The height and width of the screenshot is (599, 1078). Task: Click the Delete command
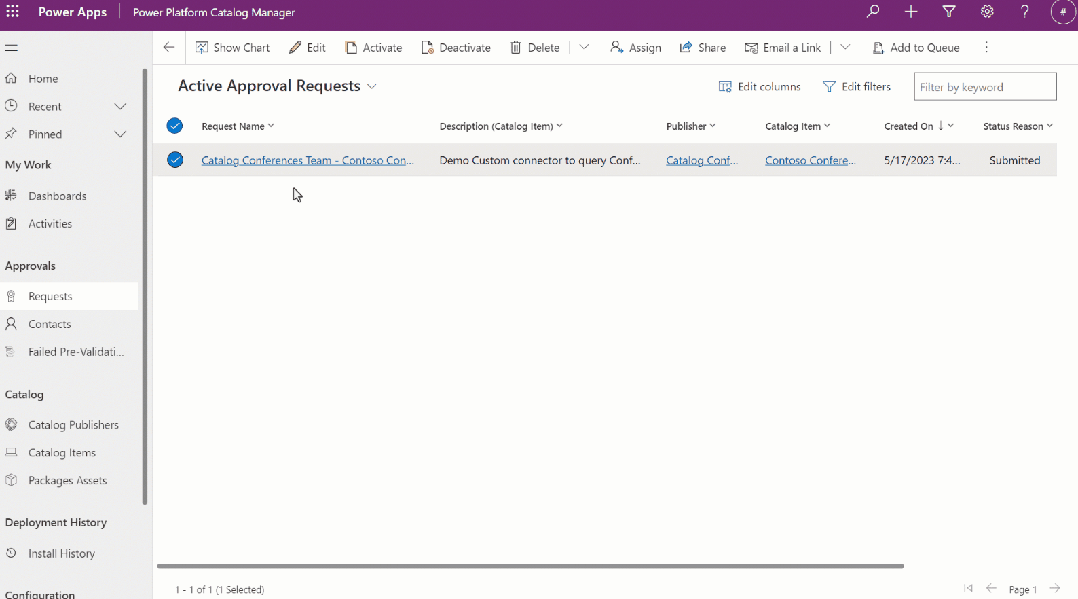tap(535, 47)
